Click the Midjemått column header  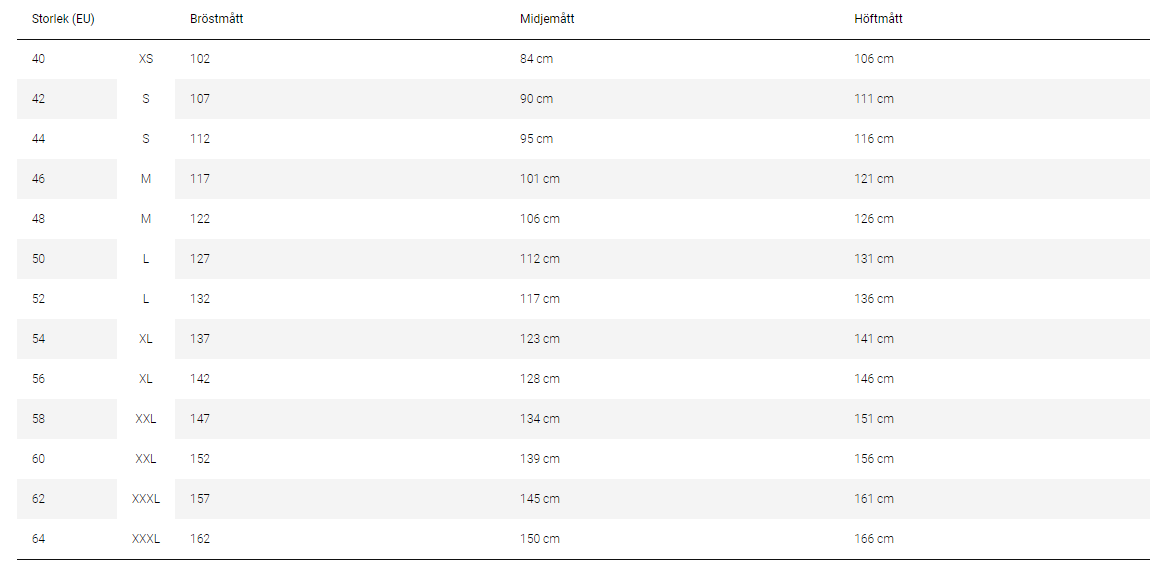point(547,19)
